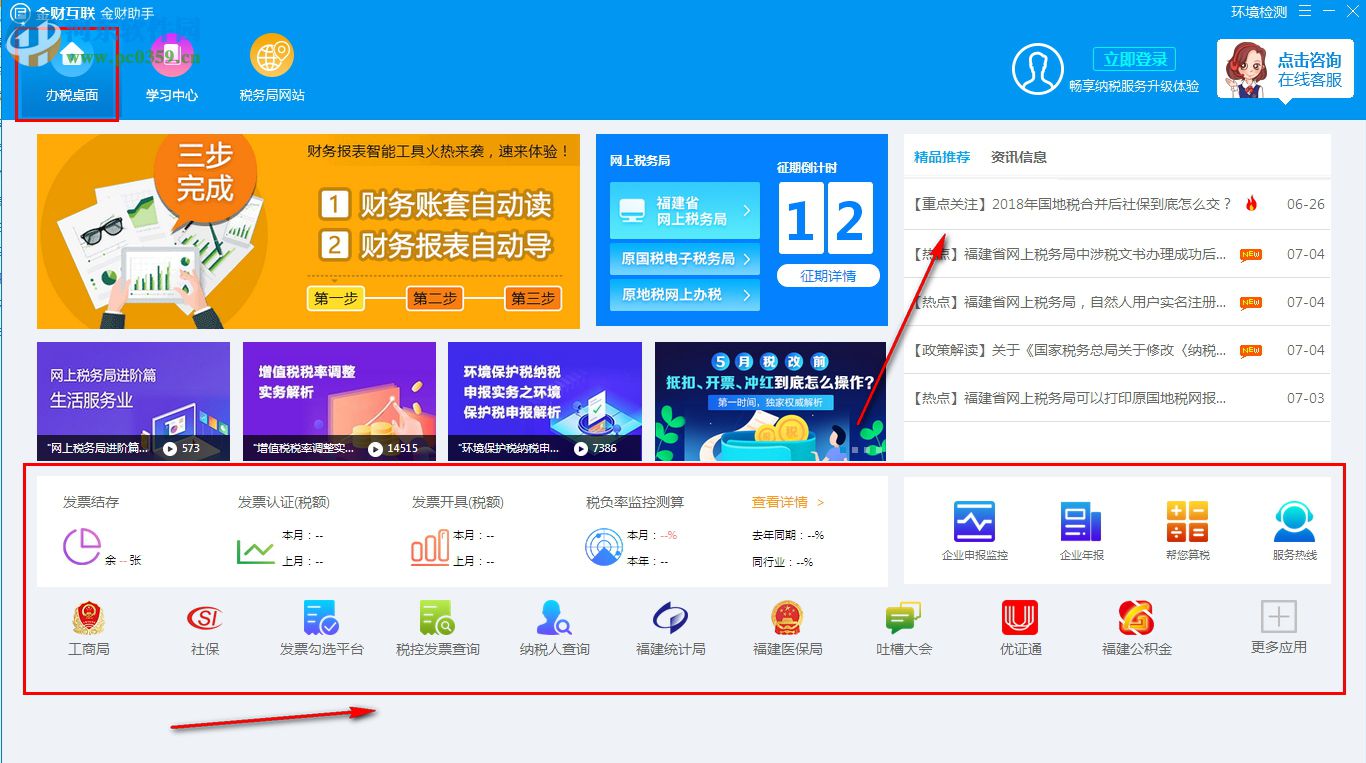The image size is (1366, 763).
Task: Open the 社保 icon
Action: (205, 618)
